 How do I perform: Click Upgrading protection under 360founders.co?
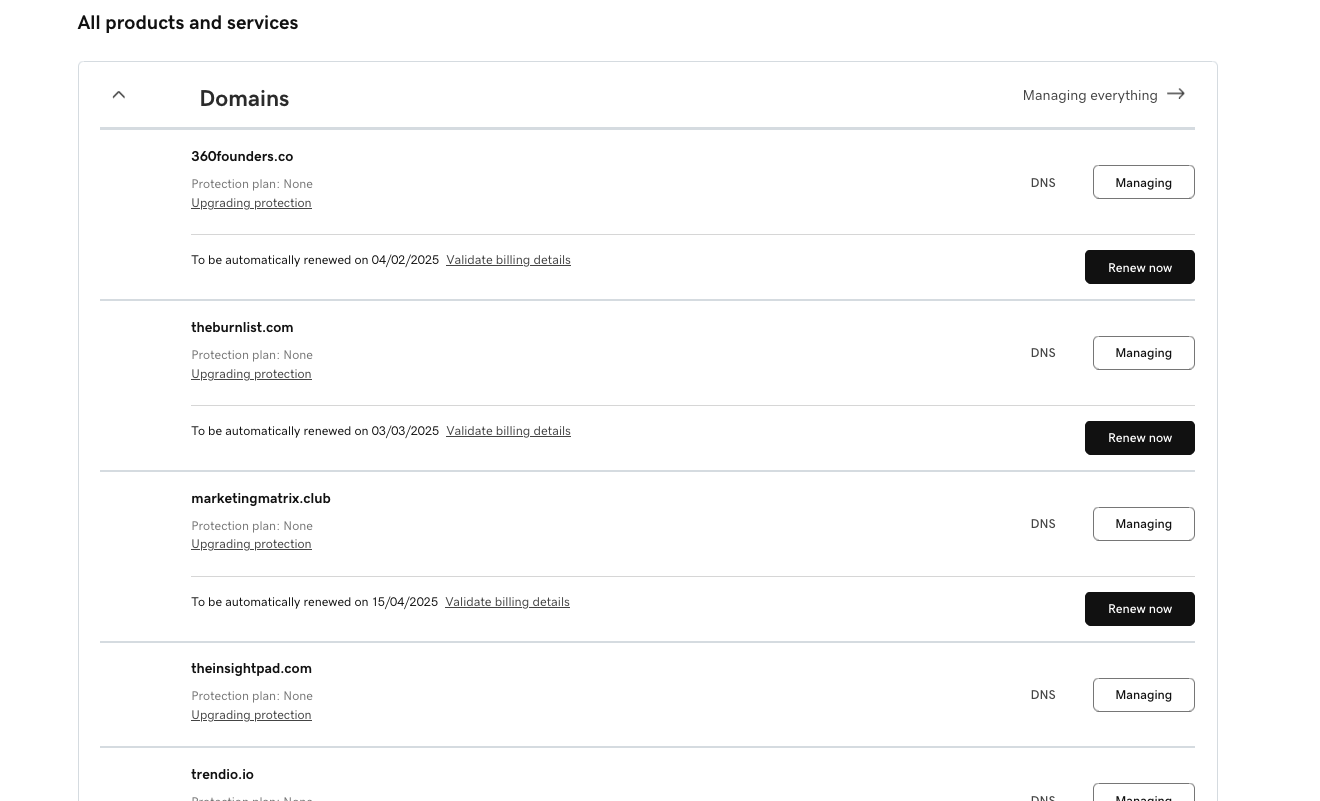[251, 203]
